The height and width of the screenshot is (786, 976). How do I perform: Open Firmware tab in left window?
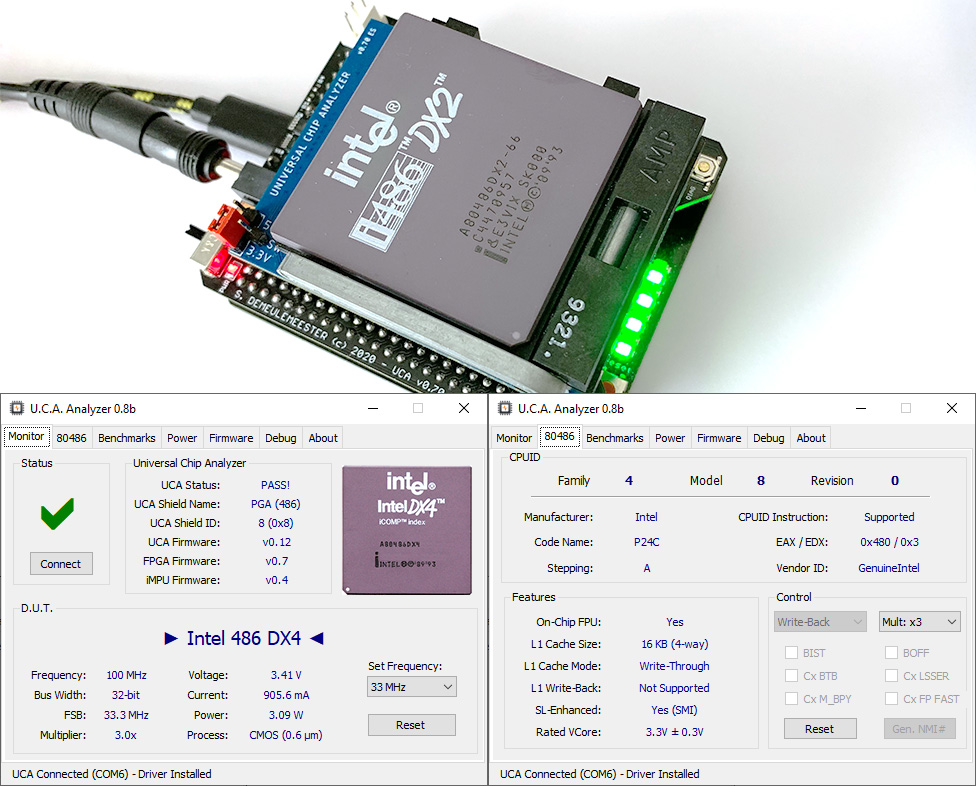tap(231, 437)
